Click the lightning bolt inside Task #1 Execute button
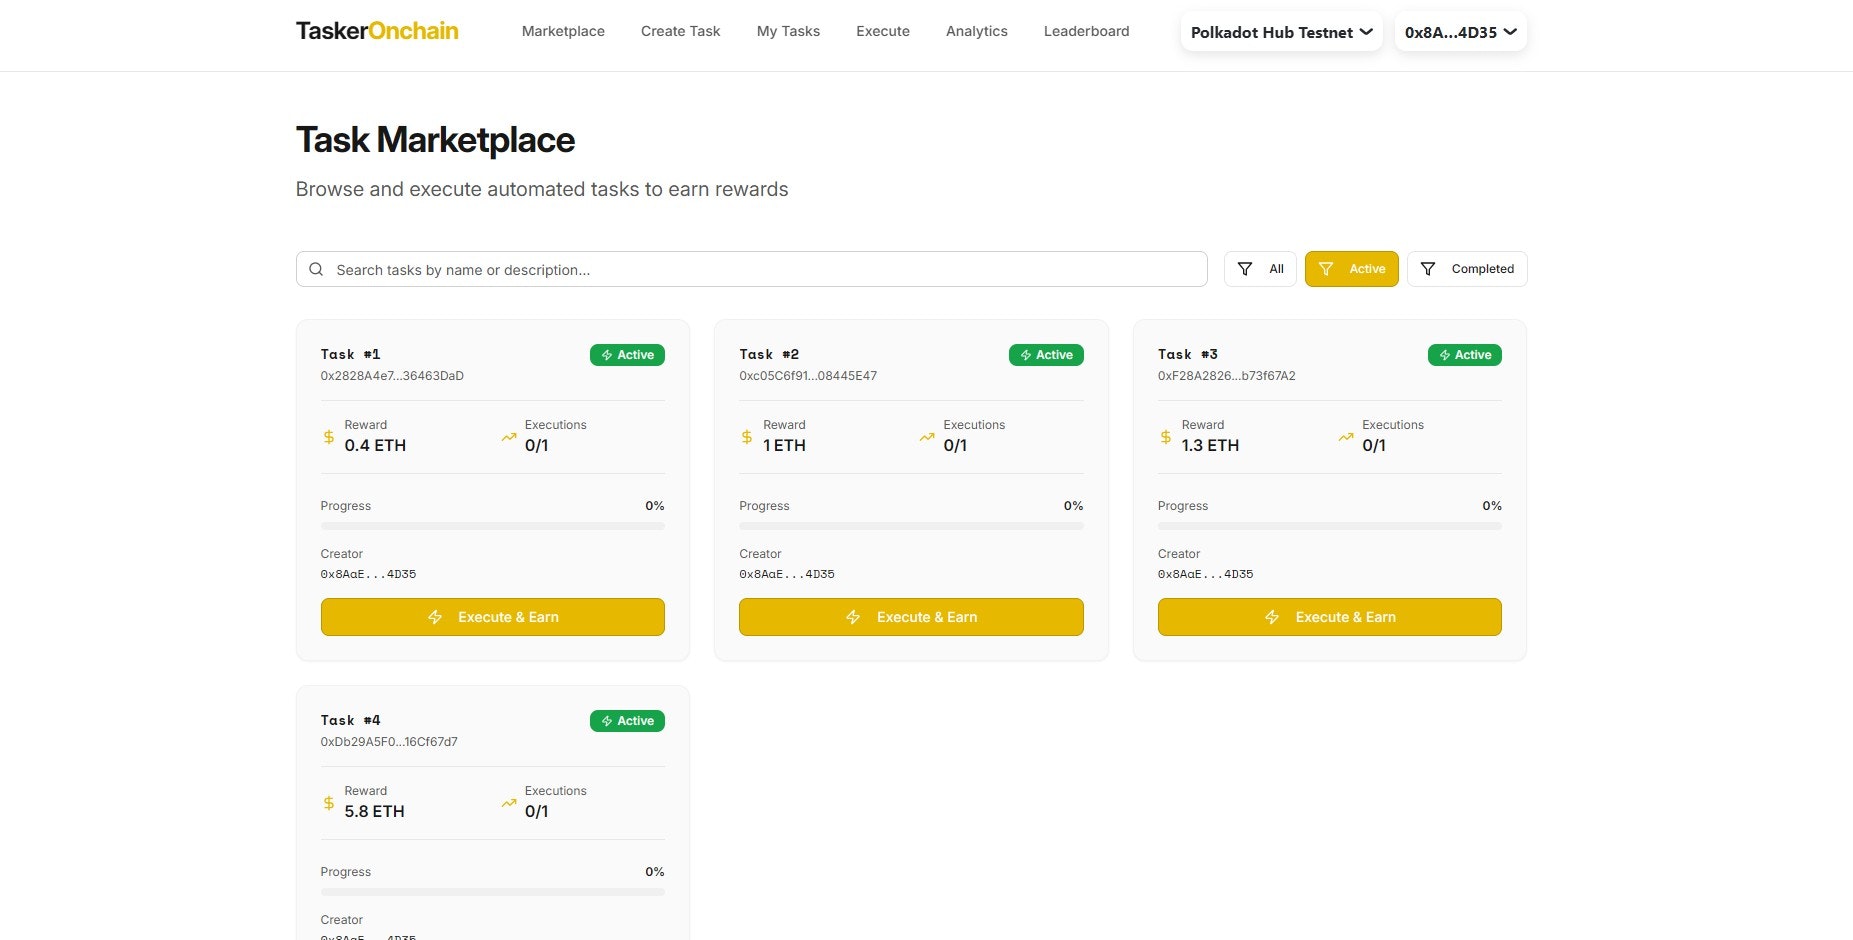 point(436,617)
